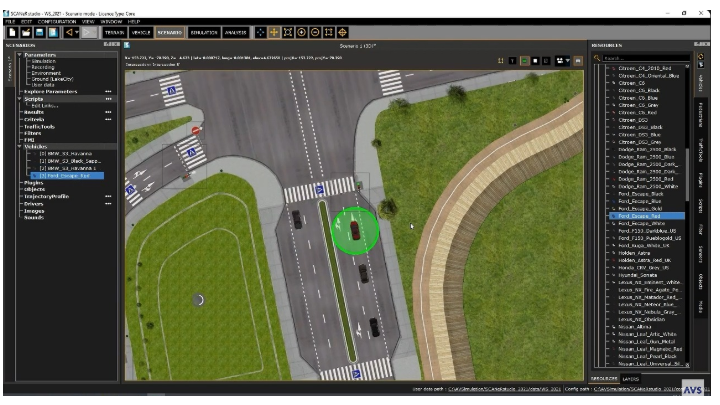The image size is (720, 405).
Task: Click the New file icon in toolbar
Action: click(11, 32)
